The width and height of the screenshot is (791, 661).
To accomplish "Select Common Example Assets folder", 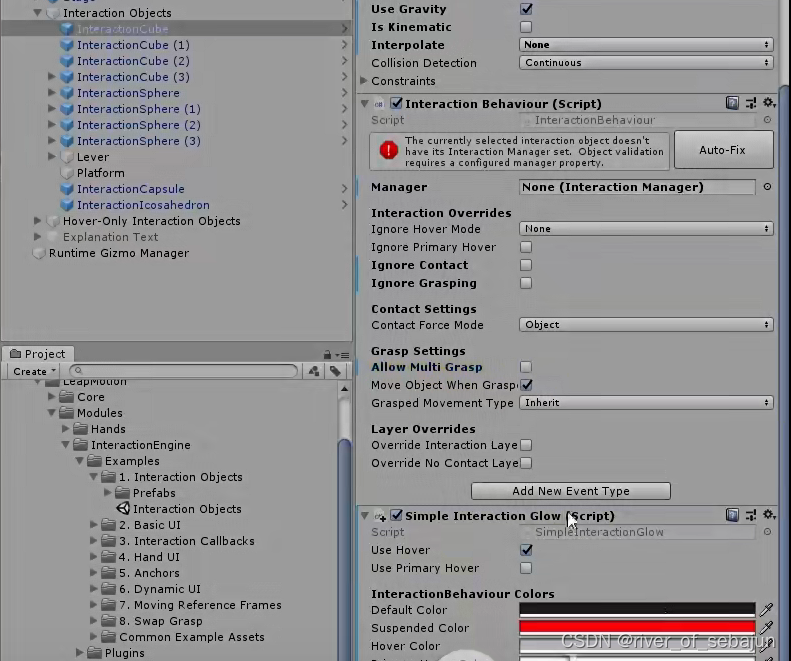I will [192, 637].
